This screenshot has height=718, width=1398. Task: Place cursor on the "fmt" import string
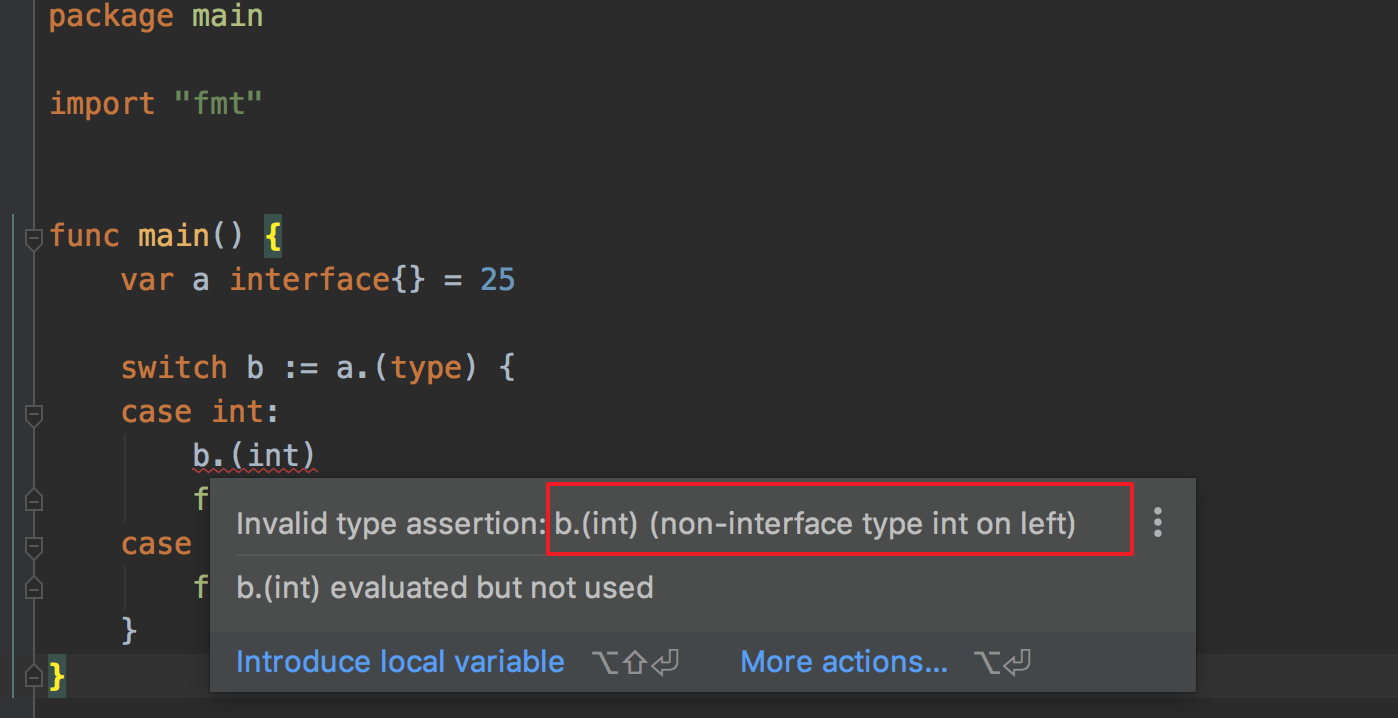point(218,104)
